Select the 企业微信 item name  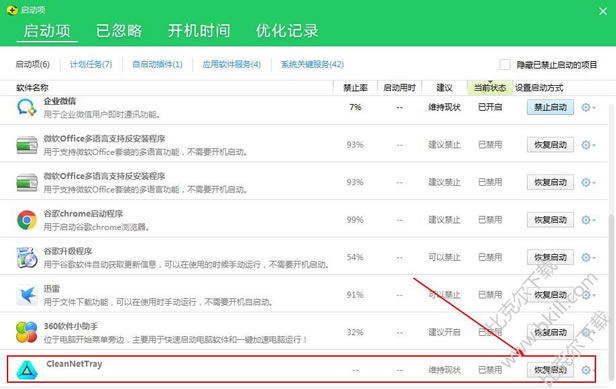point(60,101)
